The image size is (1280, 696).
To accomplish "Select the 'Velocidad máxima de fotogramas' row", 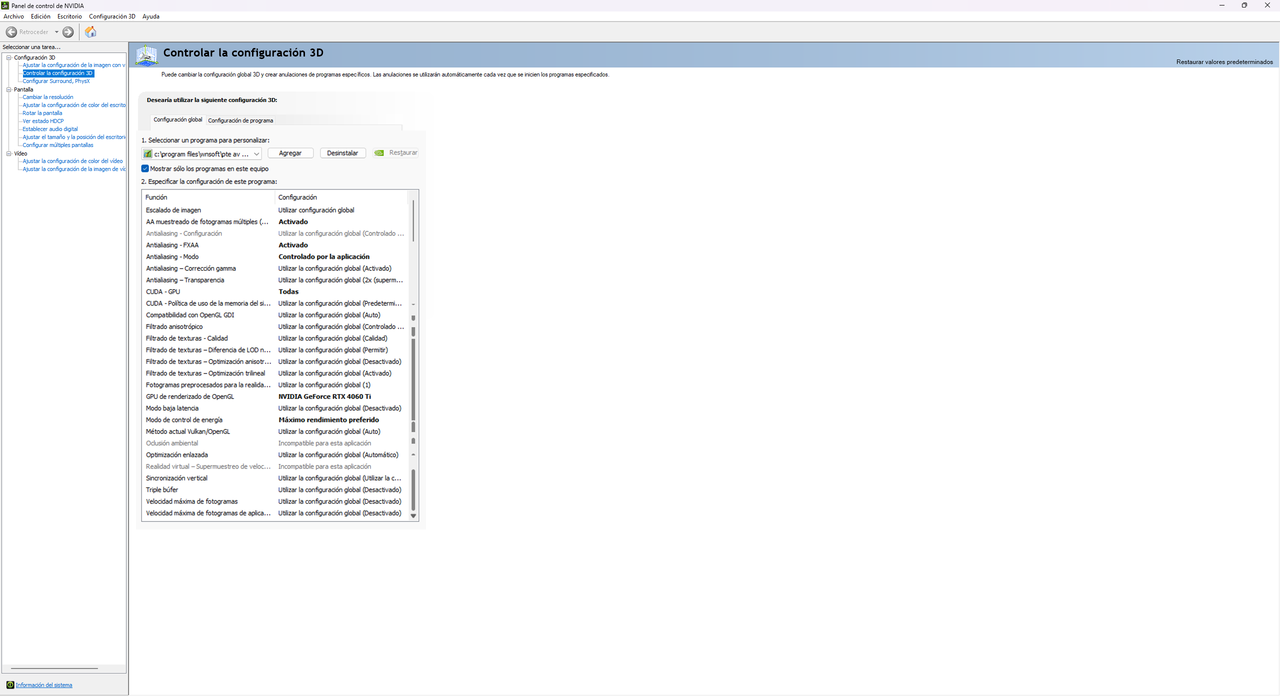I will [275, 502].
